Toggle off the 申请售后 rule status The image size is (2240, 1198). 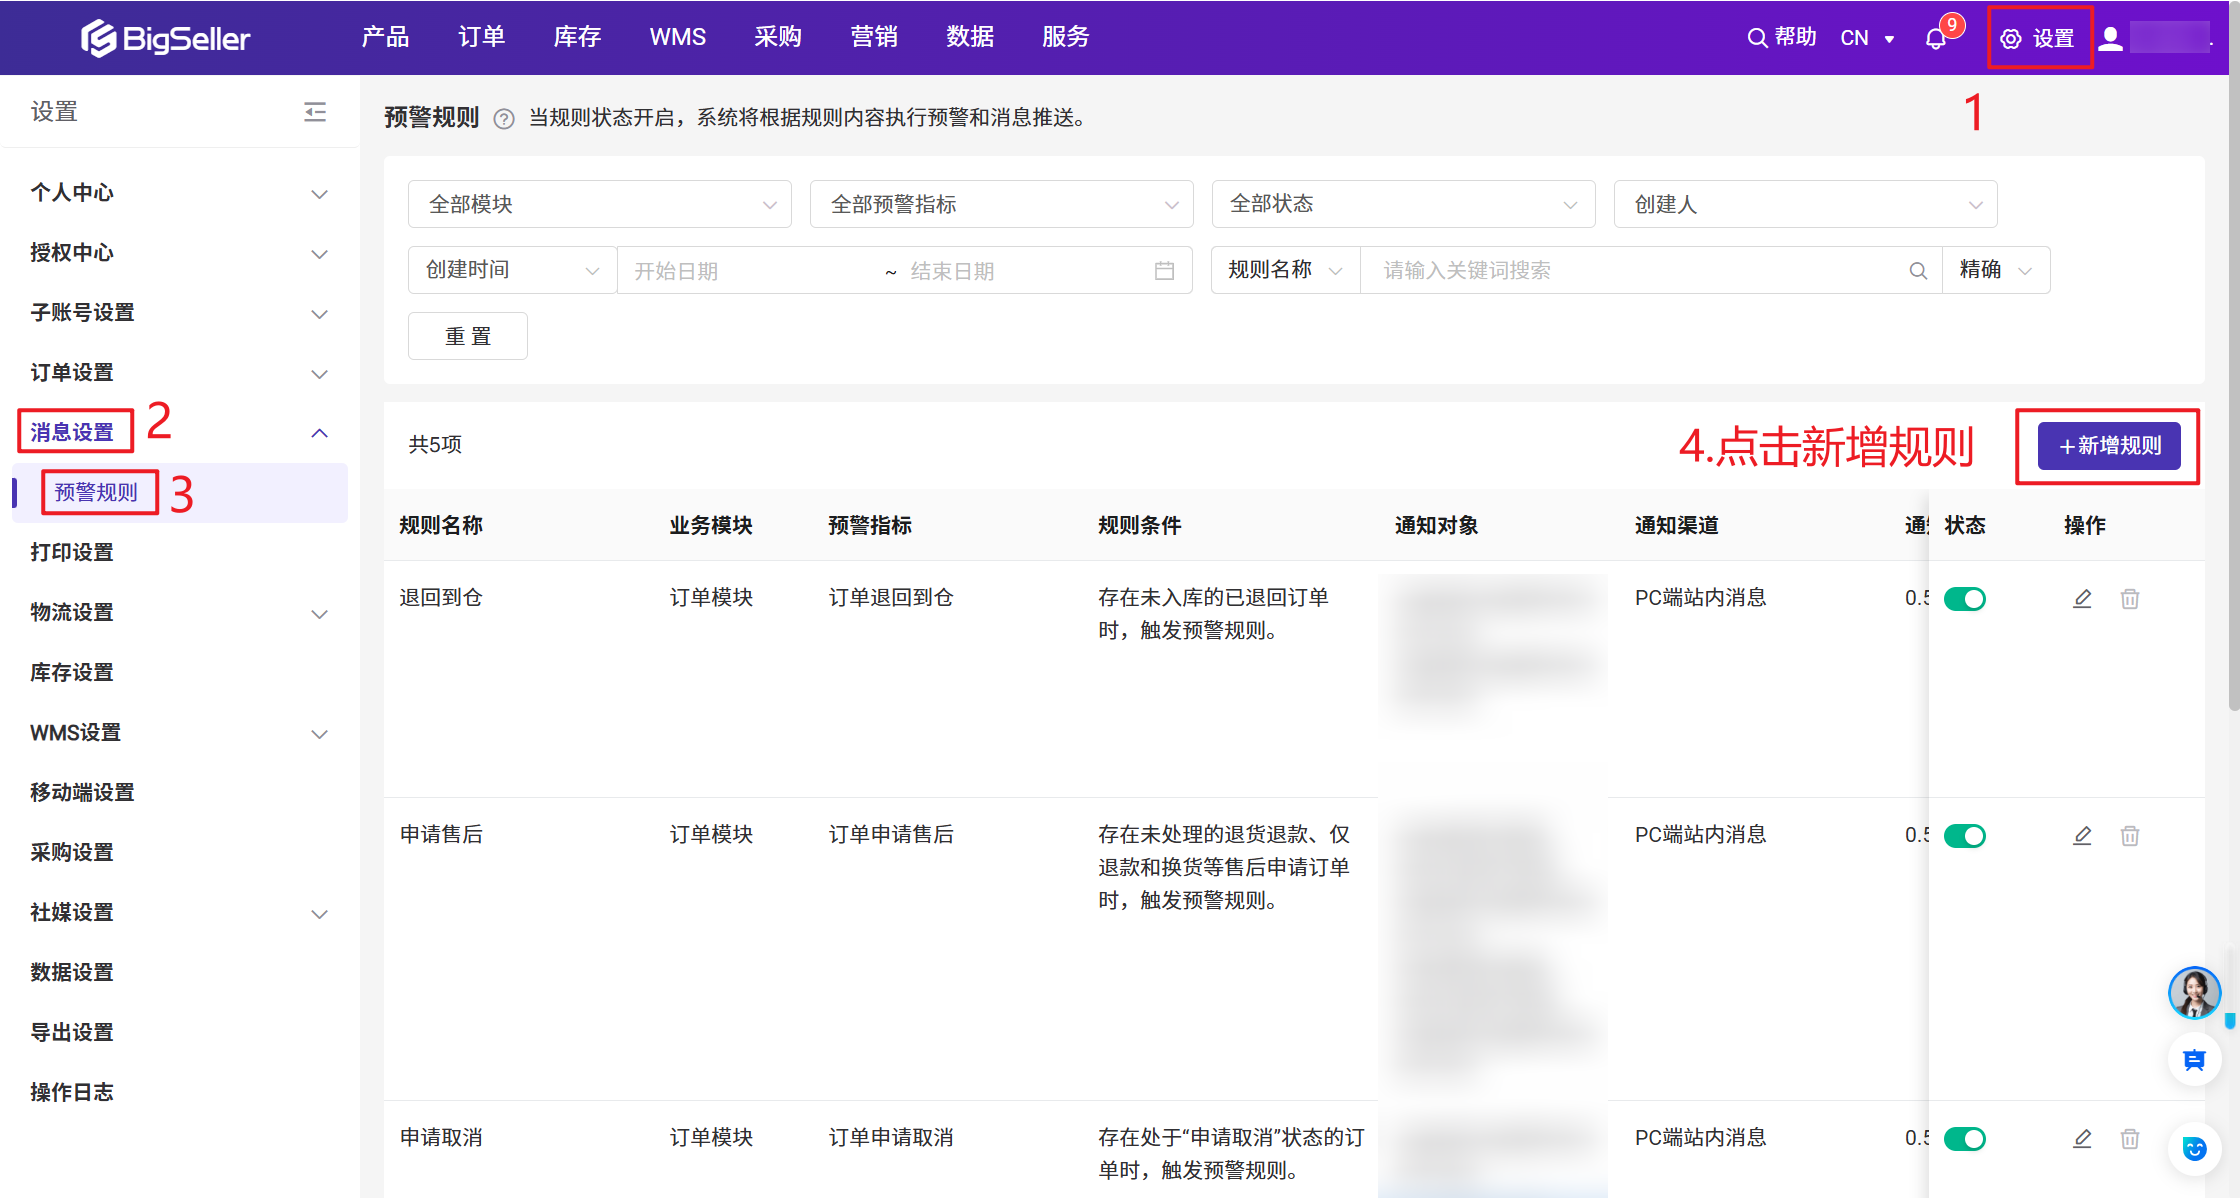click(x=1964, y=836)
